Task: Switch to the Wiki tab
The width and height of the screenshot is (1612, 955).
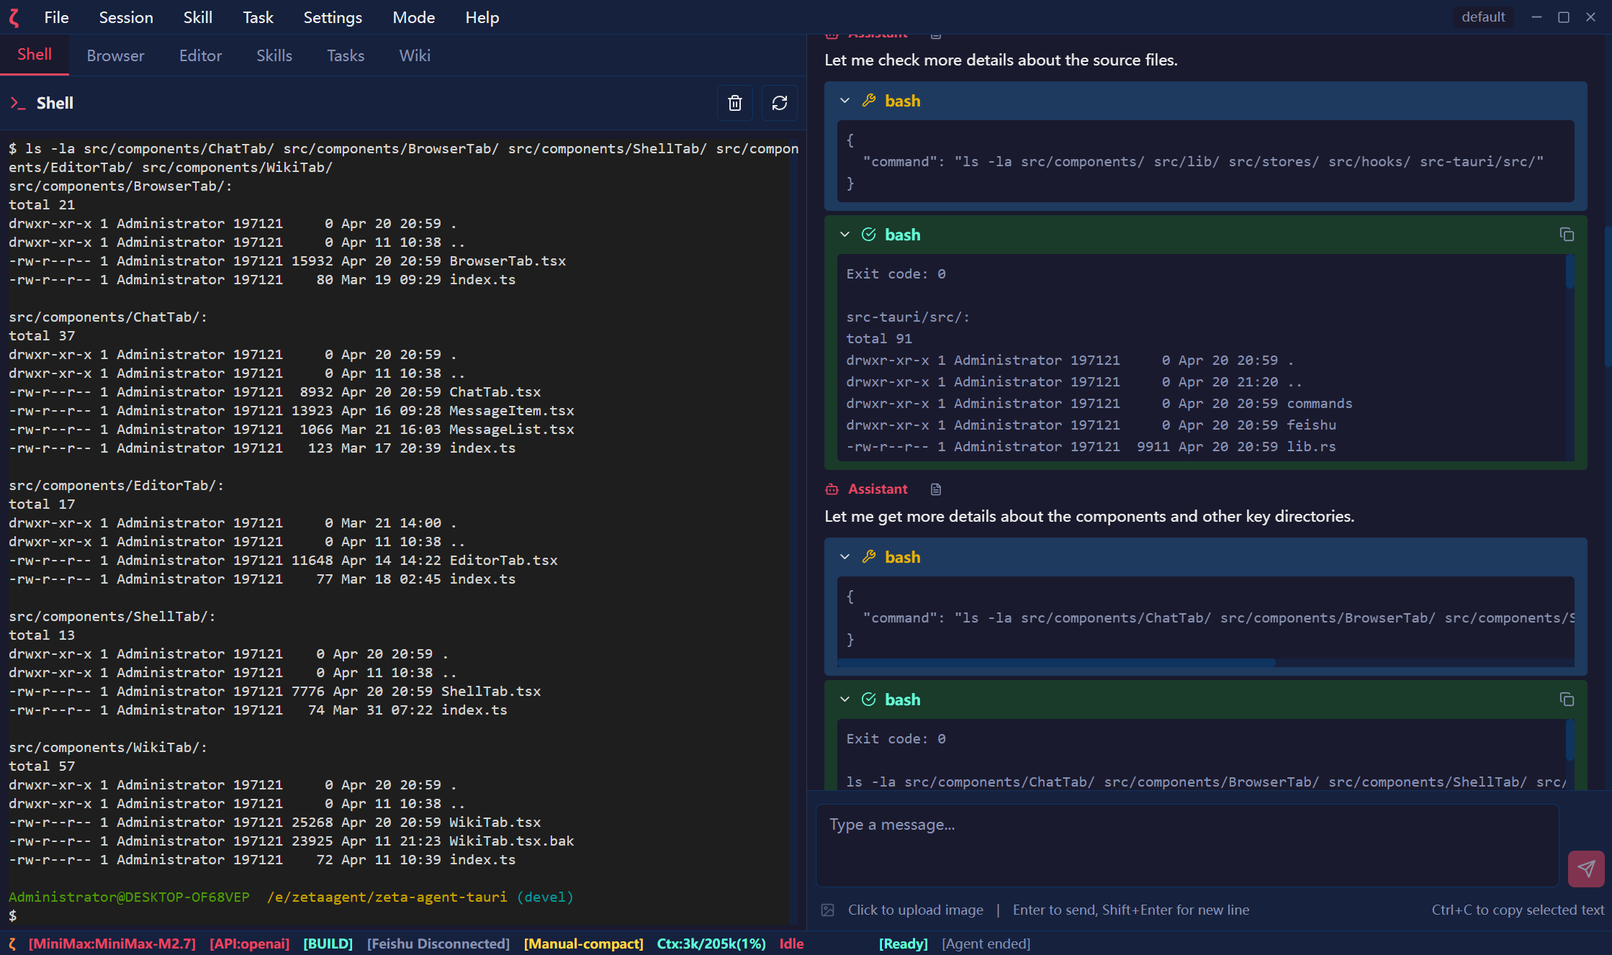Action: (414, 56)
